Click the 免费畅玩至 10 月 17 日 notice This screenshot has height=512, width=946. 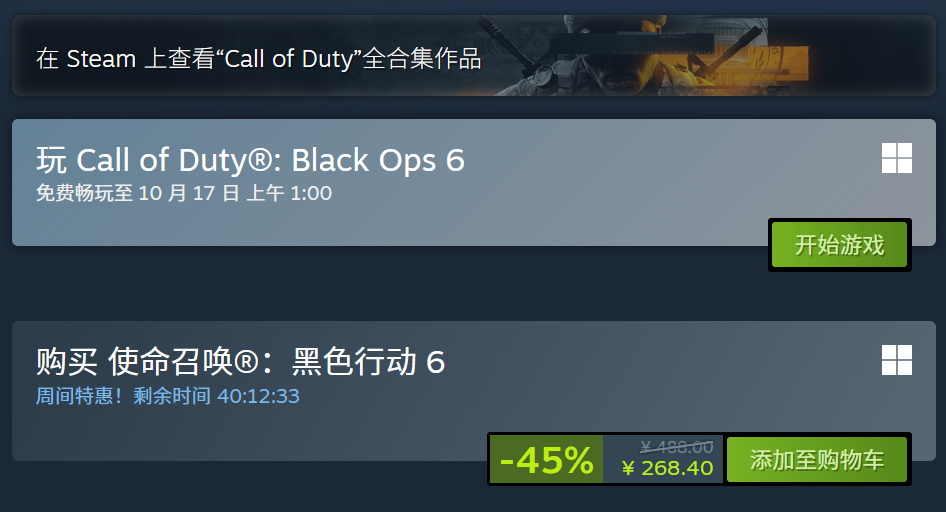[x=138, y=193]
